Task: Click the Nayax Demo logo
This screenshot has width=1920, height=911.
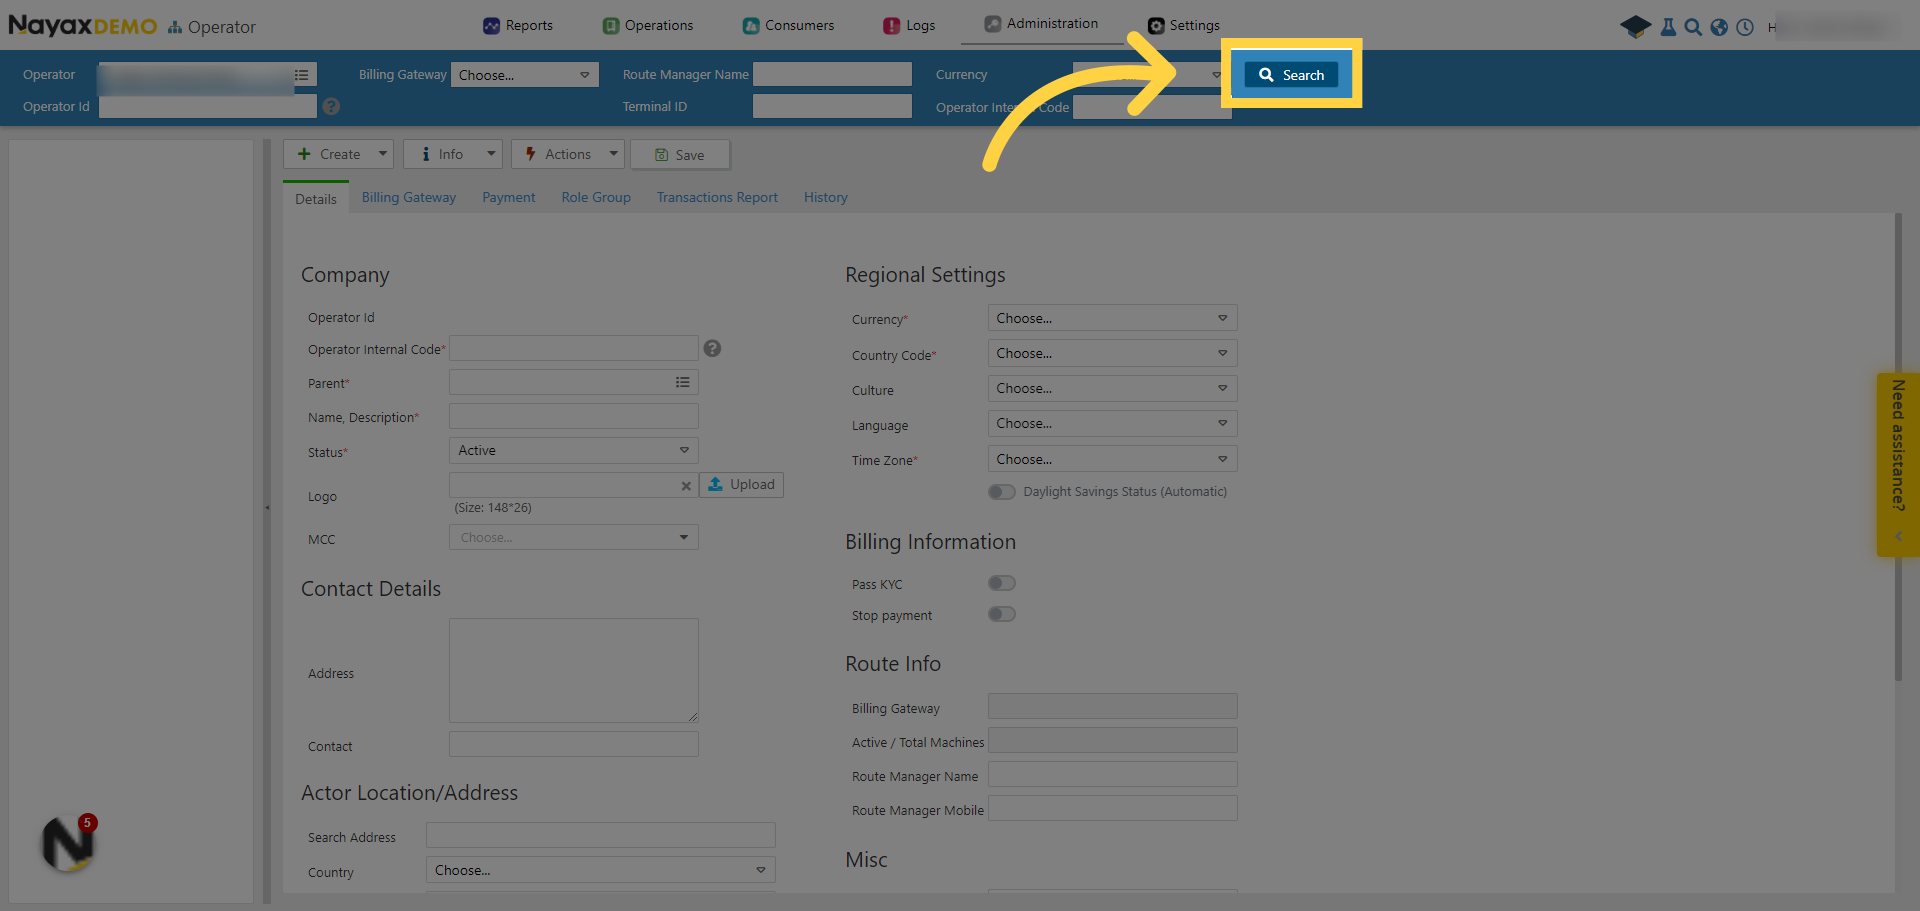Action: 82,26
